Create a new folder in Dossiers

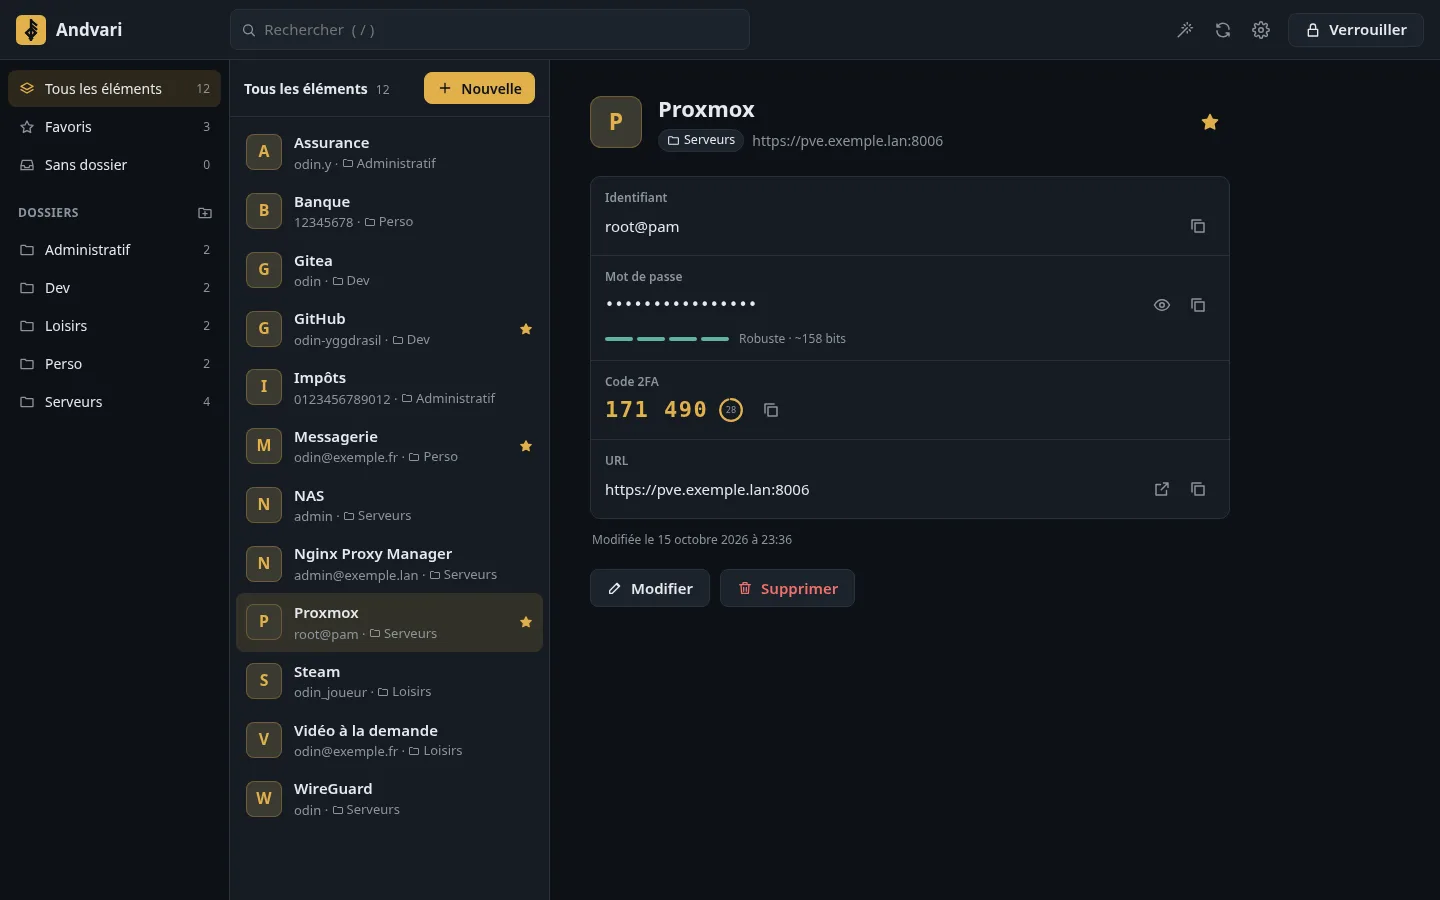205,213
